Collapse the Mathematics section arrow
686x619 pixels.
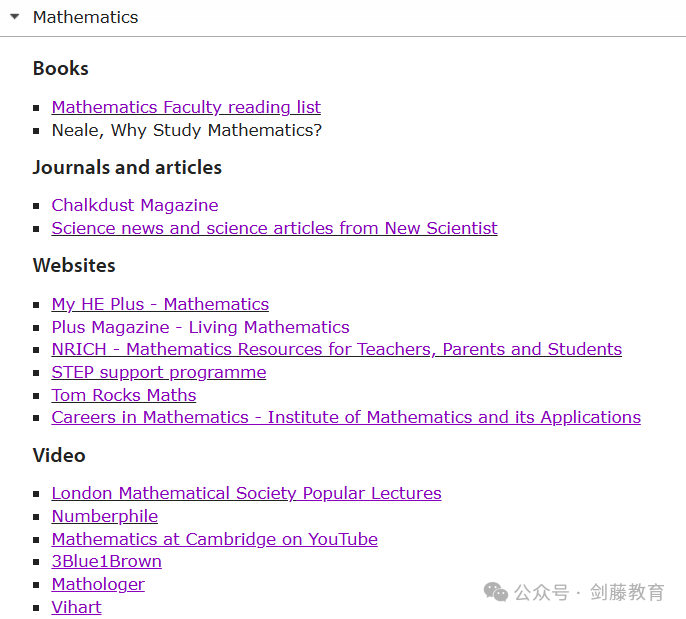point(15,17)
